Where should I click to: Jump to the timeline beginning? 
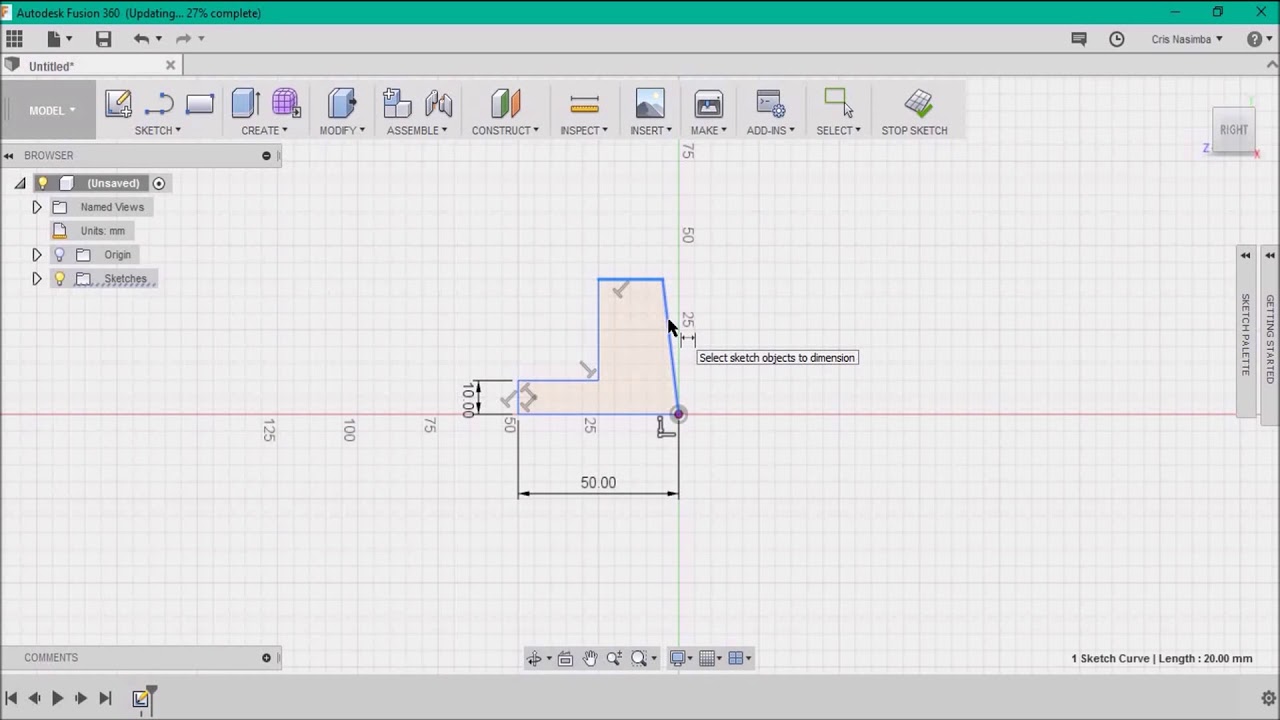pyautogui.click(x=11, y=698)
